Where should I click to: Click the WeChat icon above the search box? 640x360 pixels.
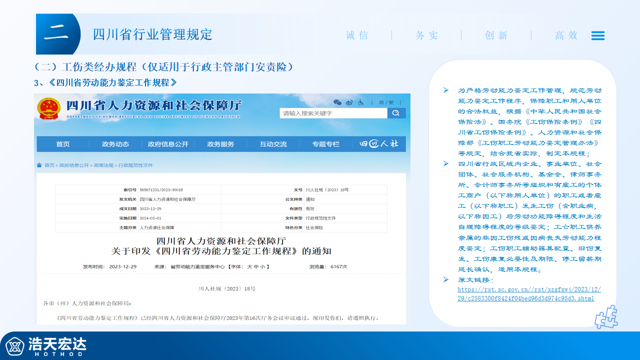[x=337, y=102]
